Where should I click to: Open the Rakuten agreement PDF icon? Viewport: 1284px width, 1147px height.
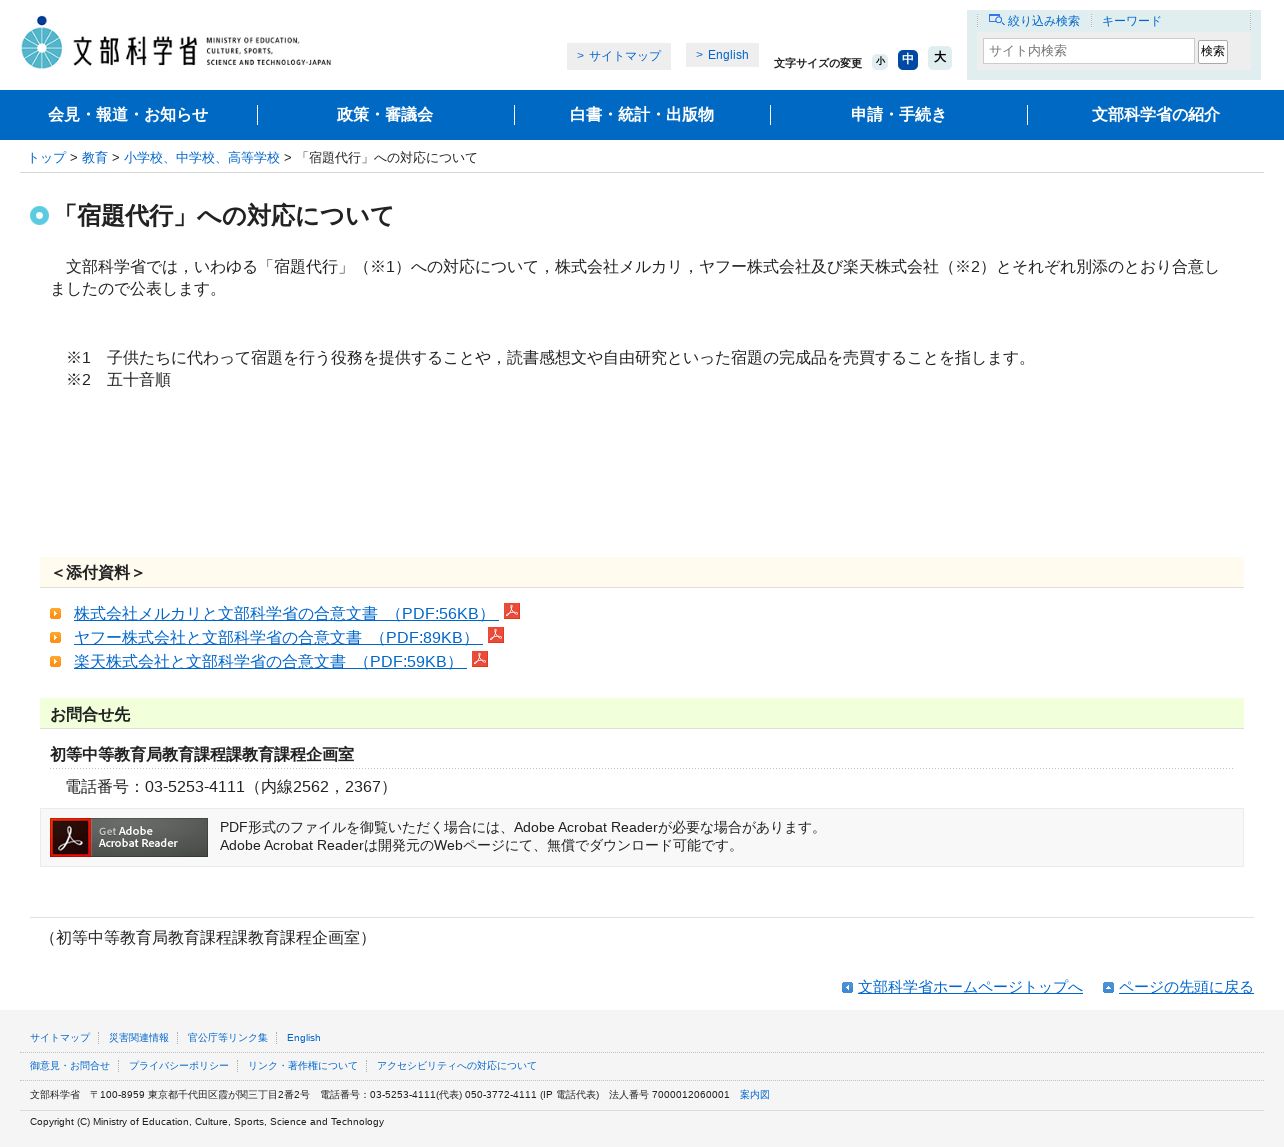tap(480, 659)
